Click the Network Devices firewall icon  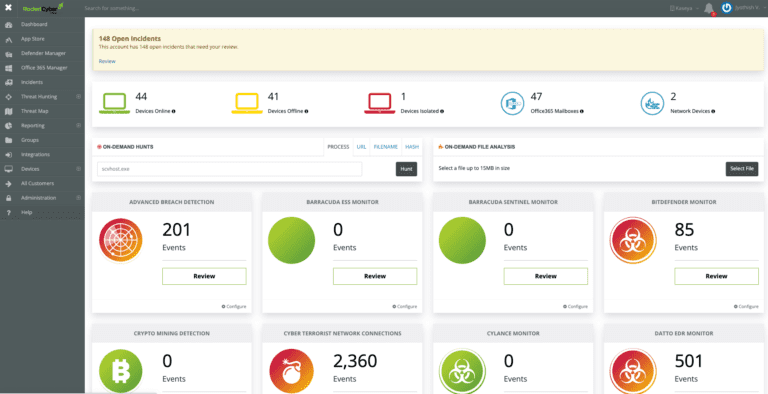(652, 103)
